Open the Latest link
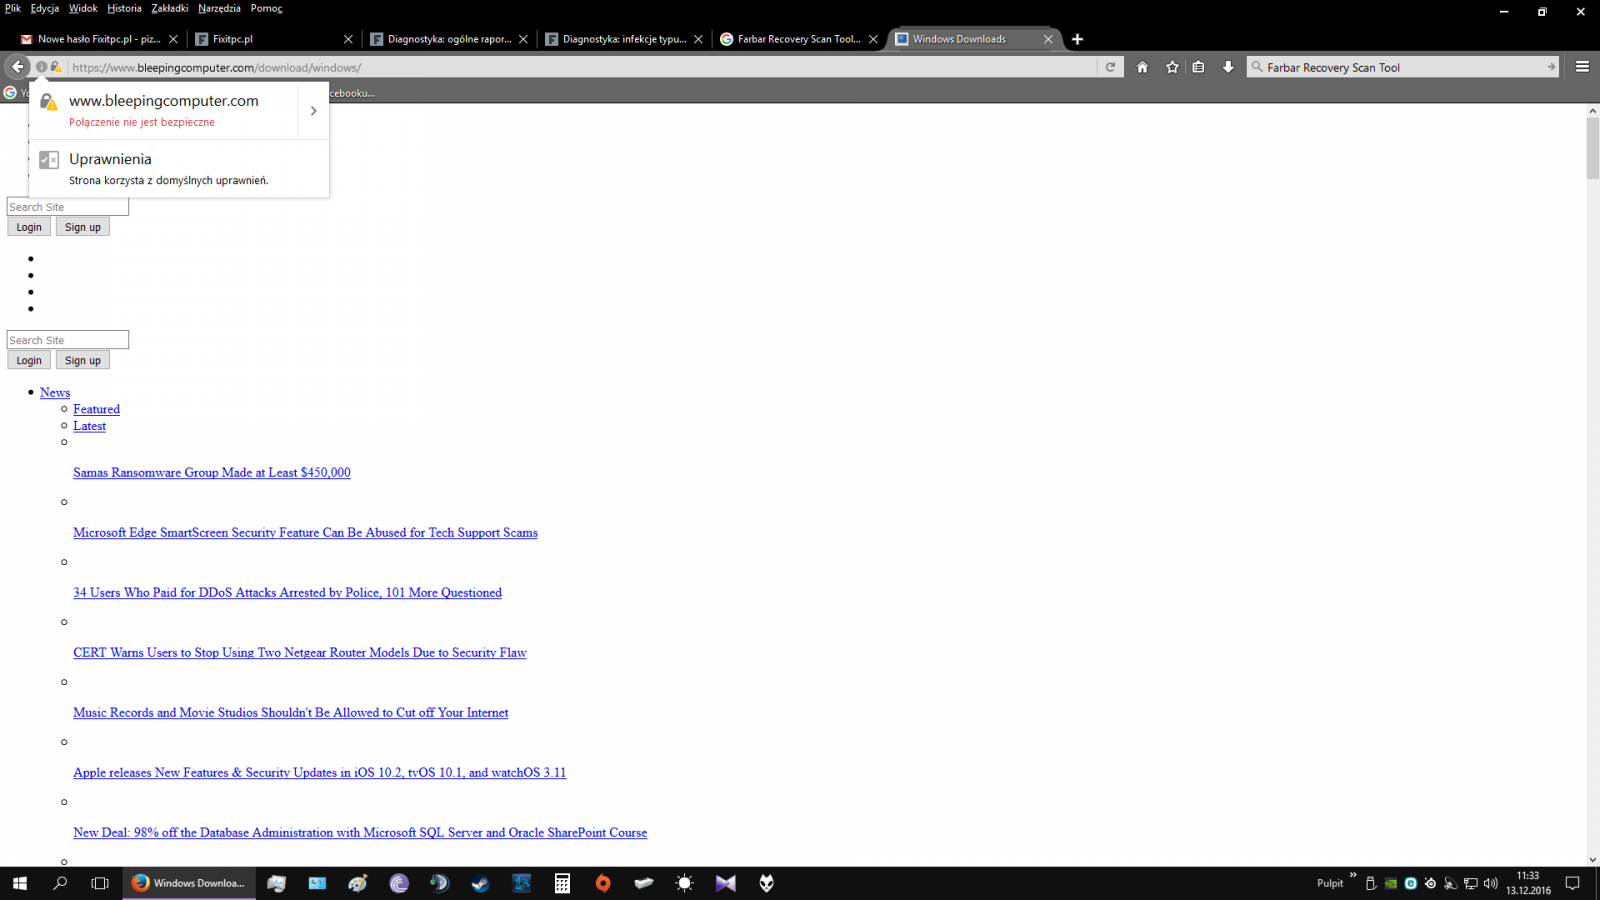1600x900 pixels. pos(89,426)
